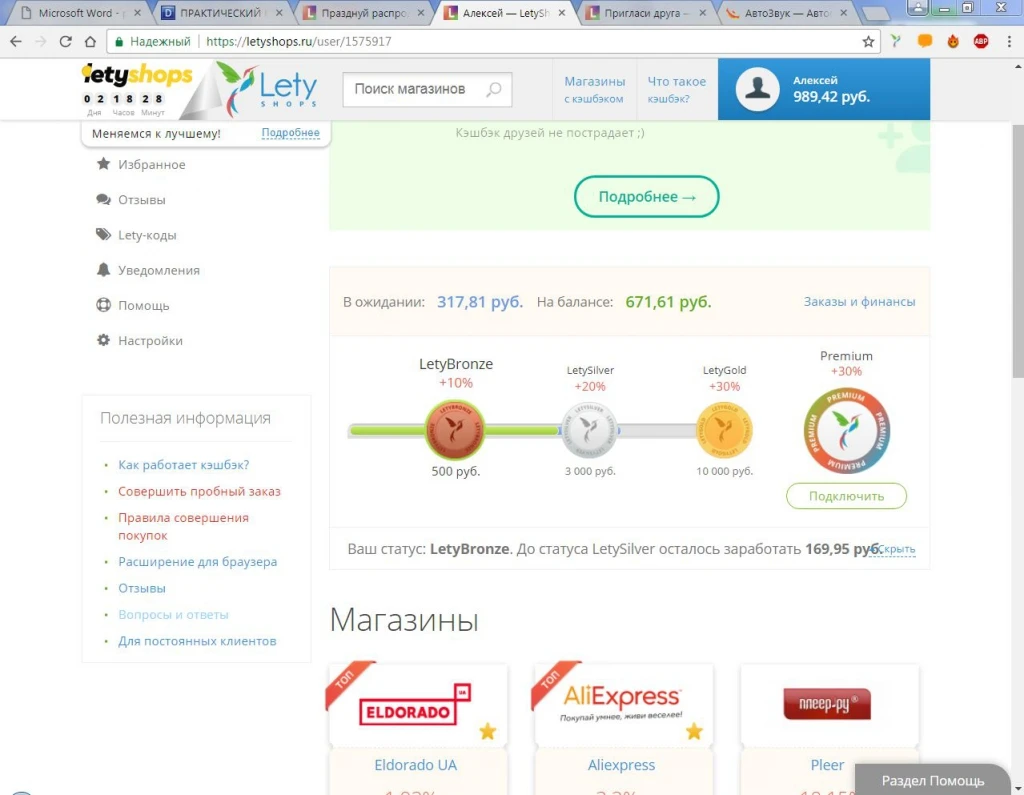Click the letyshops logo
The image size is (1024, 795).
pos(138,76)
